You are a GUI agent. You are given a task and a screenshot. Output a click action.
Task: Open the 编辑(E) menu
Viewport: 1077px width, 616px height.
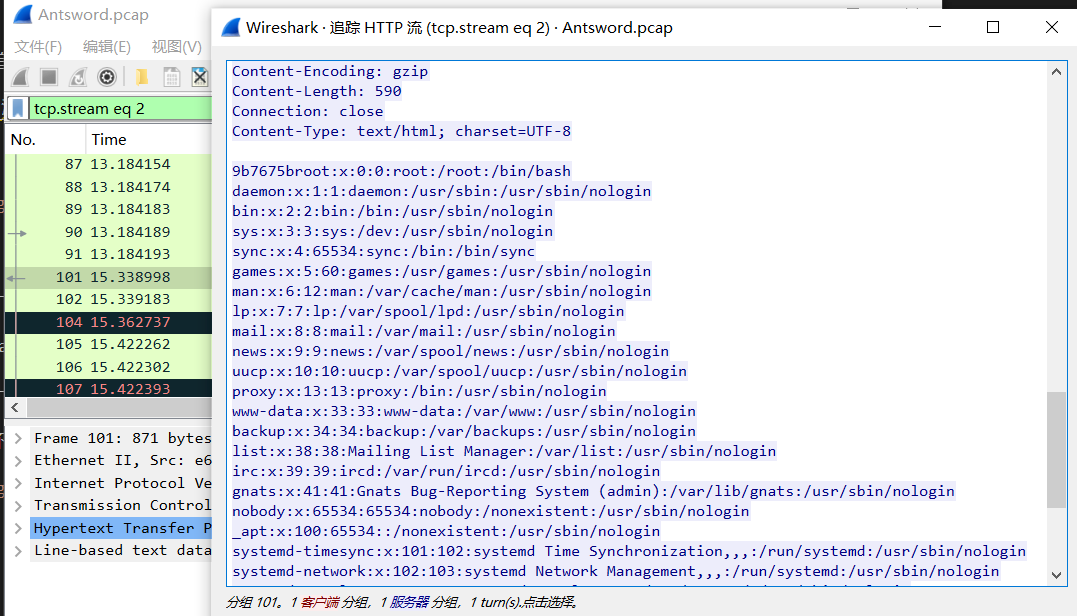point(106,47)
